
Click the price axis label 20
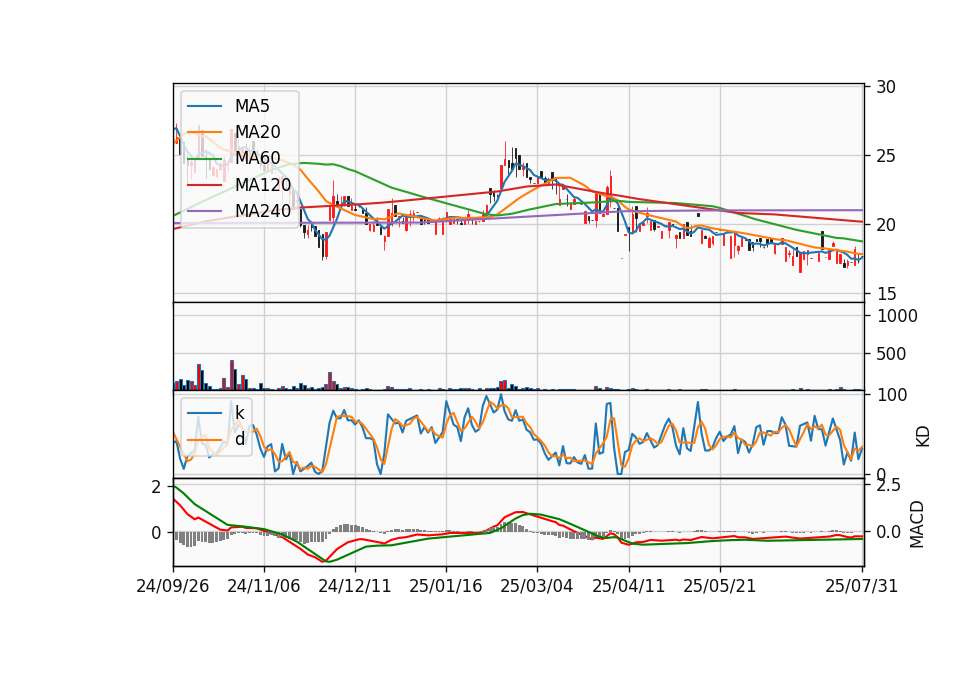click(x=886, y=225)
